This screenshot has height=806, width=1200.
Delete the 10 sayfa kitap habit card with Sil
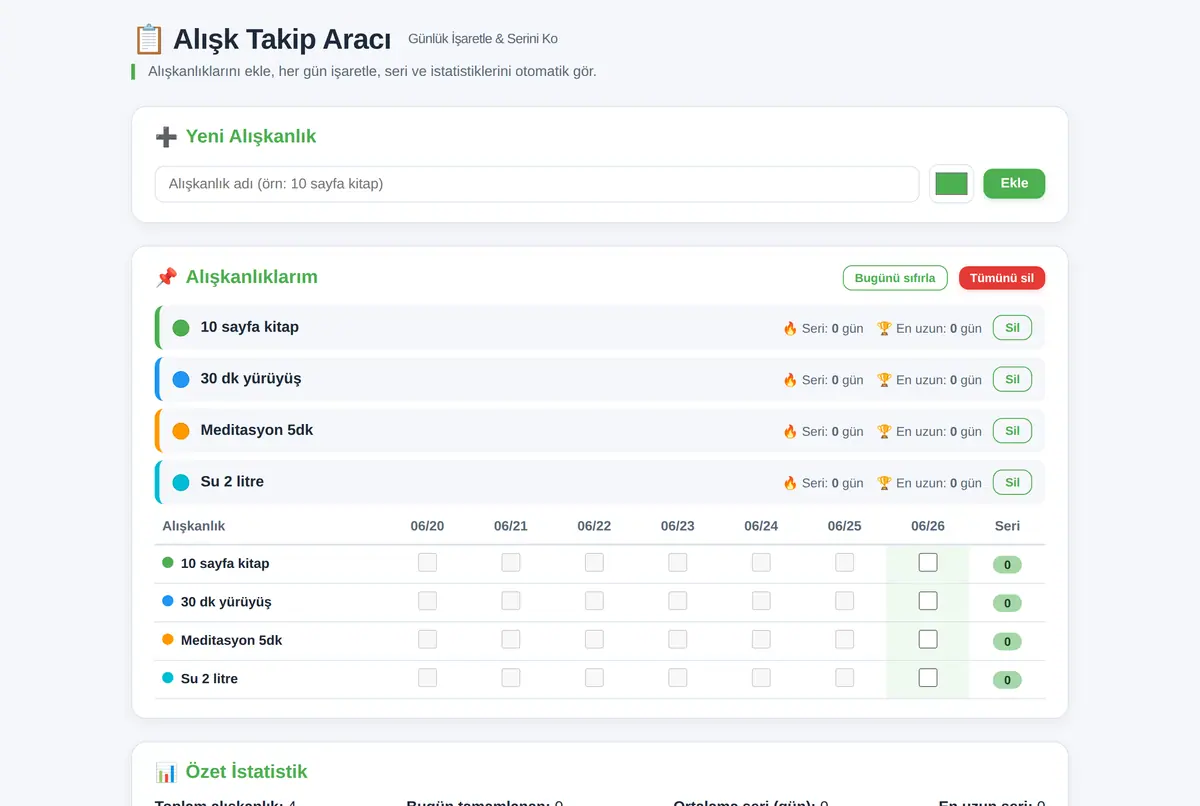1012,327
